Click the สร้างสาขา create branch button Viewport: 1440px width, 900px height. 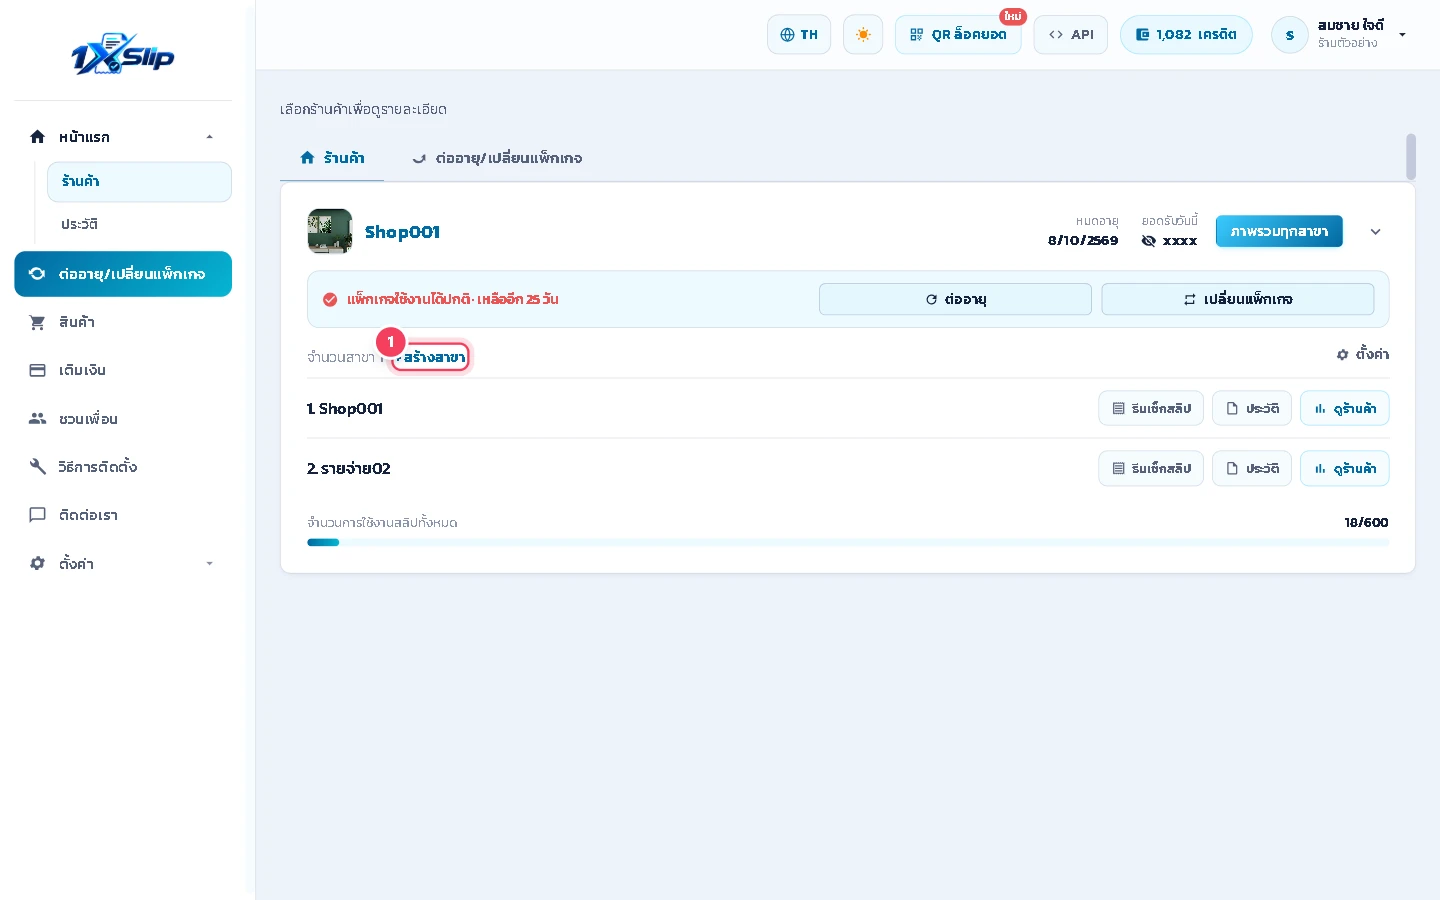(430, 357)
